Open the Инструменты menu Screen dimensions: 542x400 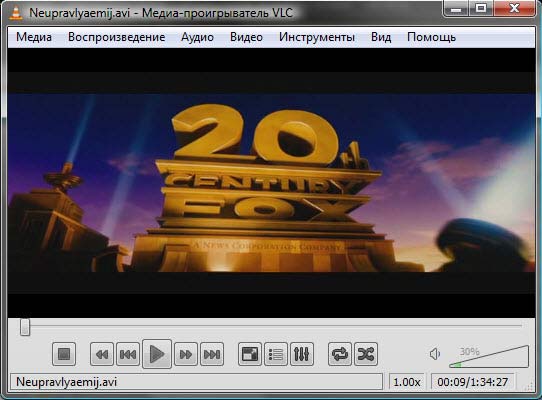pyautogui.click(x=317, y=37)
